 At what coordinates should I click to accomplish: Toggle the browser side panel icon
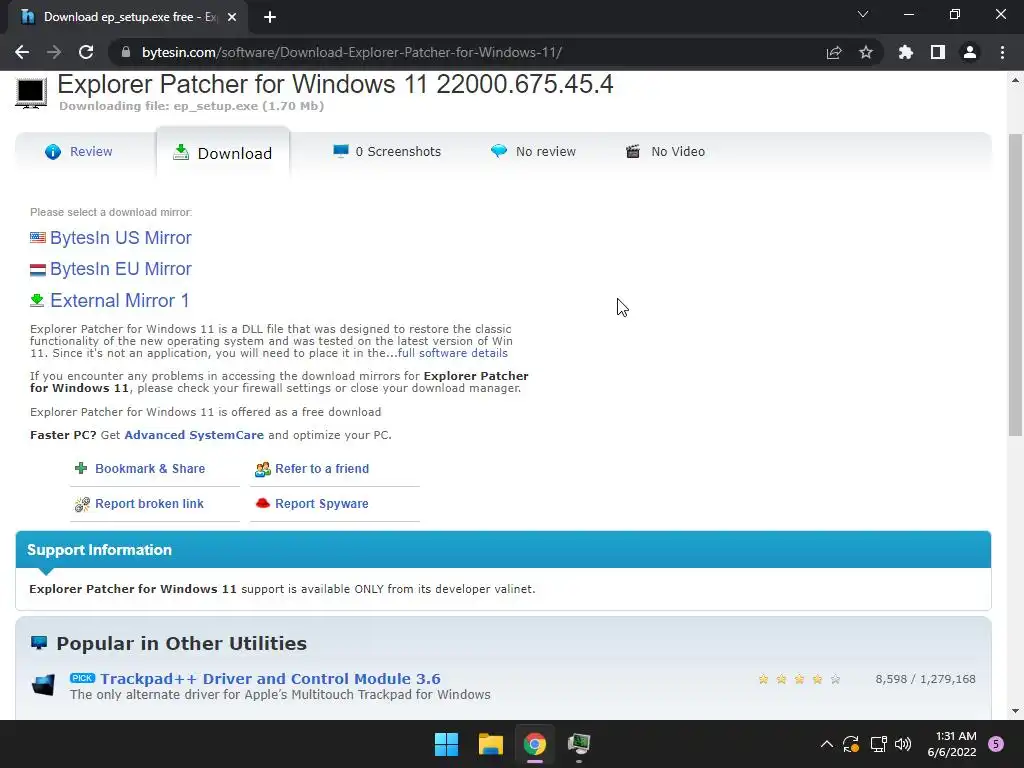[938, 52]
